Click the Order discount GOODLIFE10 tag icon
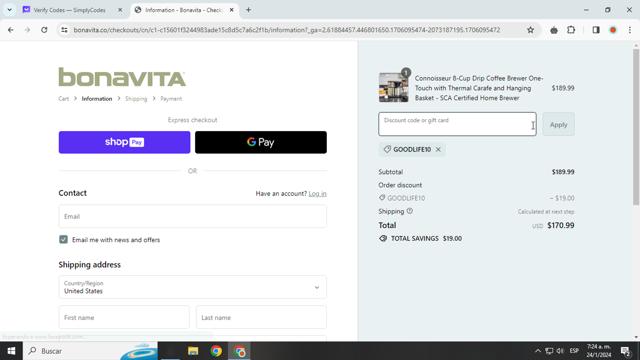This screenshot has width=640, height=360. [x=382, y=198]
